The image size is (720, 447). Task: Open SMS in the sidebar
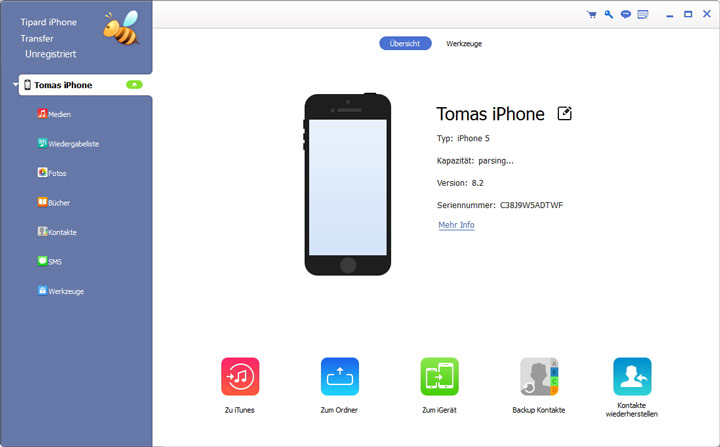click(x=50, y=261)
